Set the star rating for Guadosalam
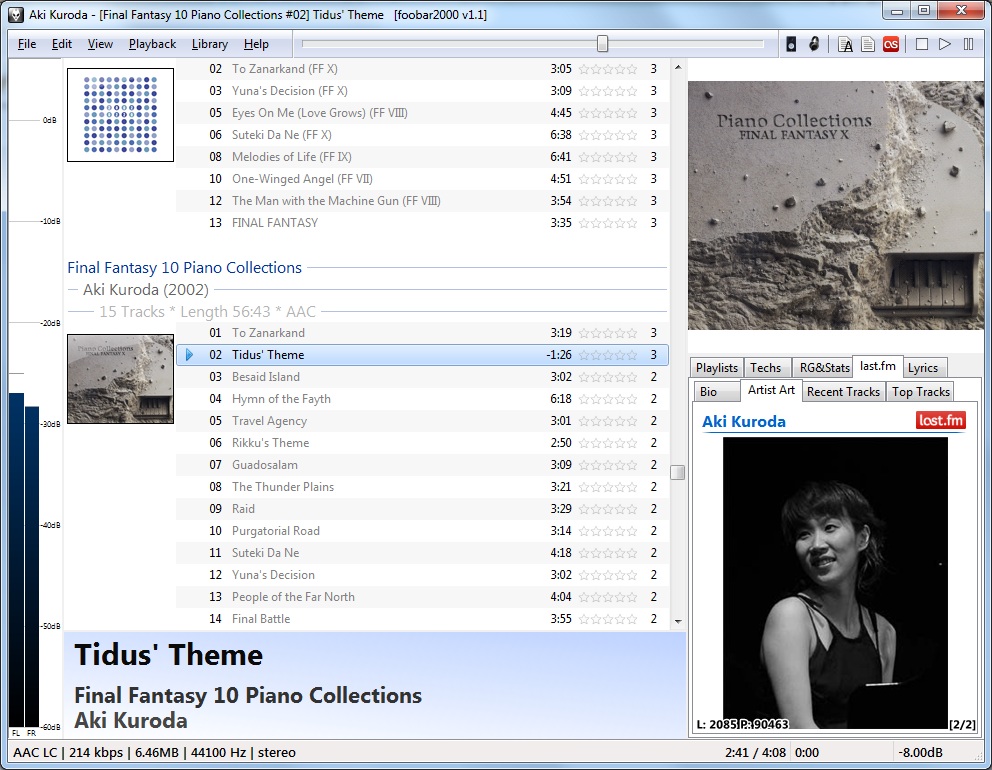 pyautogui.click(x=607, y=465)
